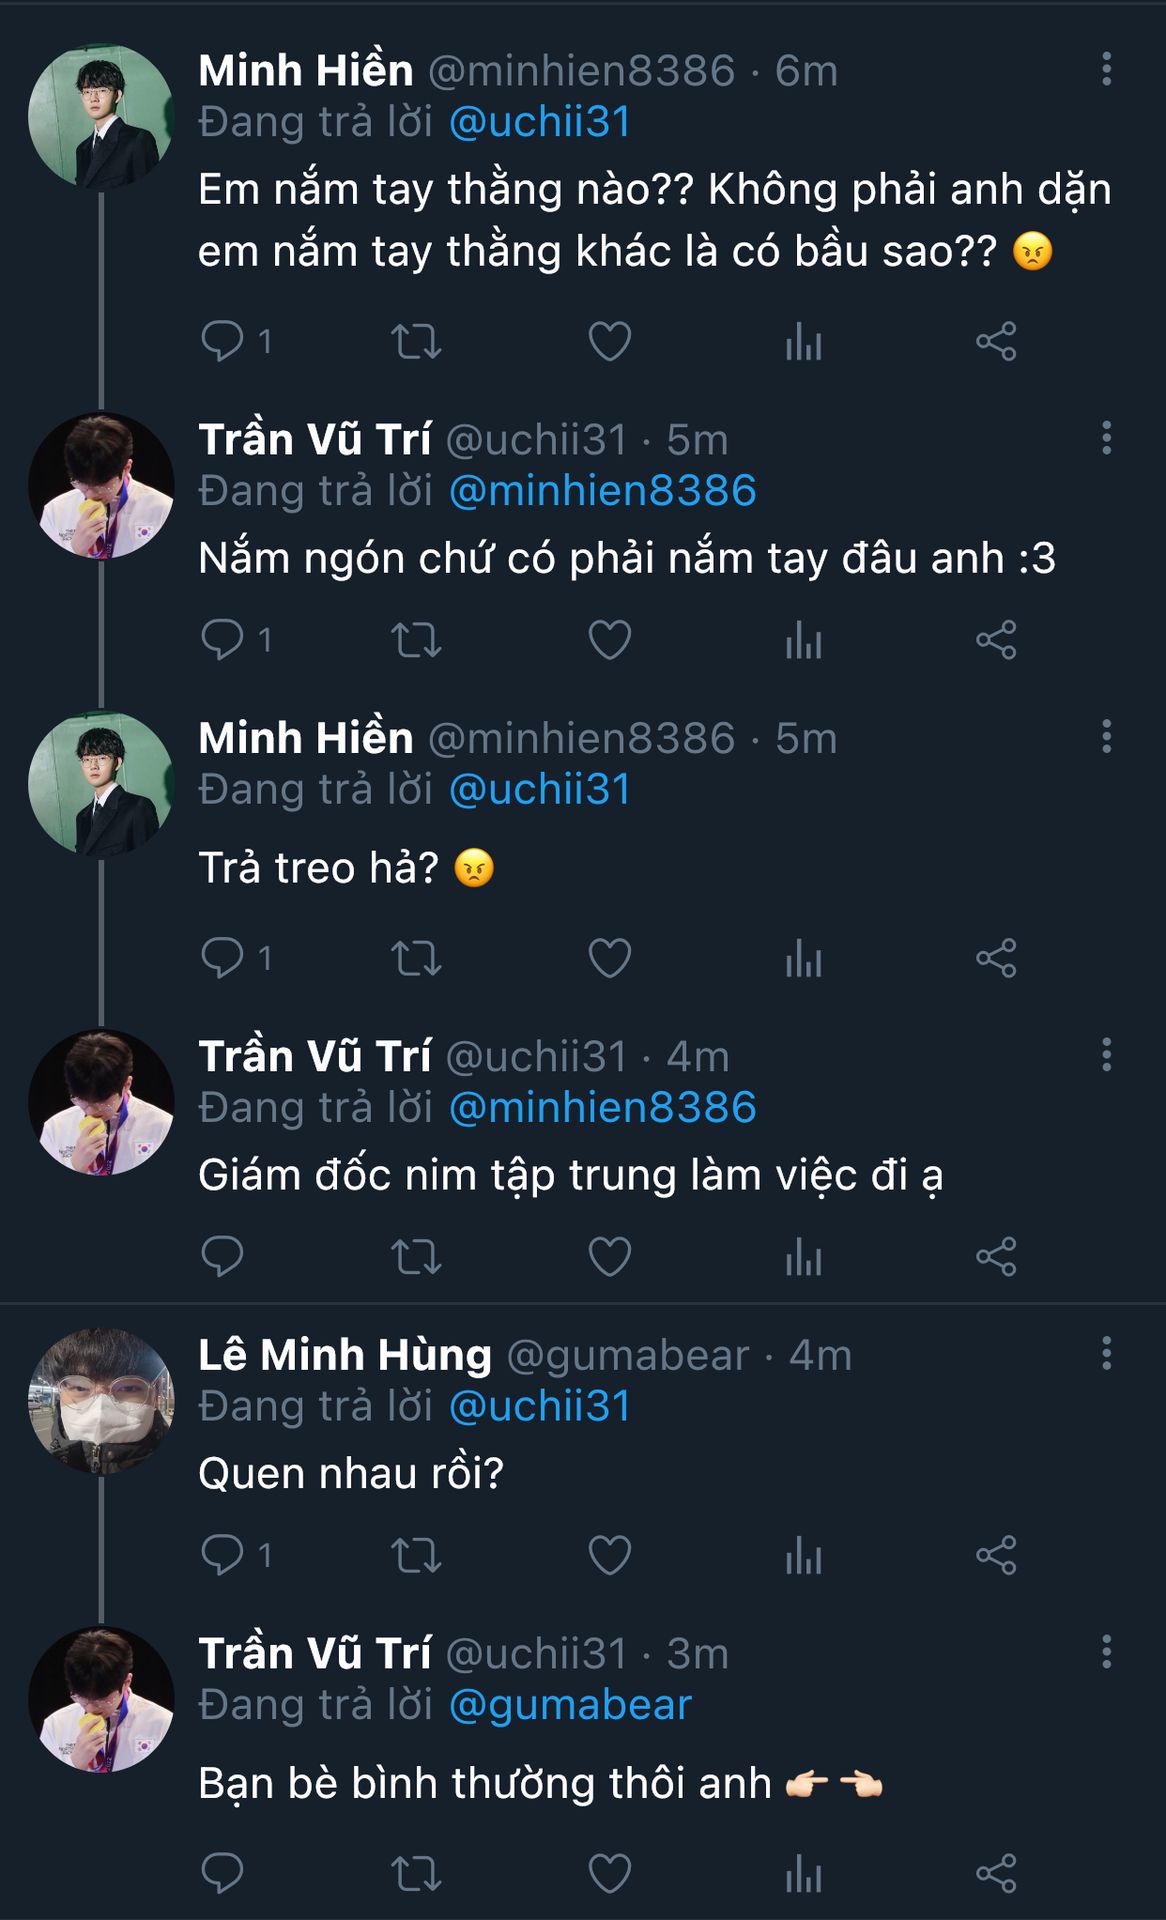This screenshot has width=1166, height=1920.
Task: View analytics of "Trả treo hả?" tweet
Action: (803, 958)
